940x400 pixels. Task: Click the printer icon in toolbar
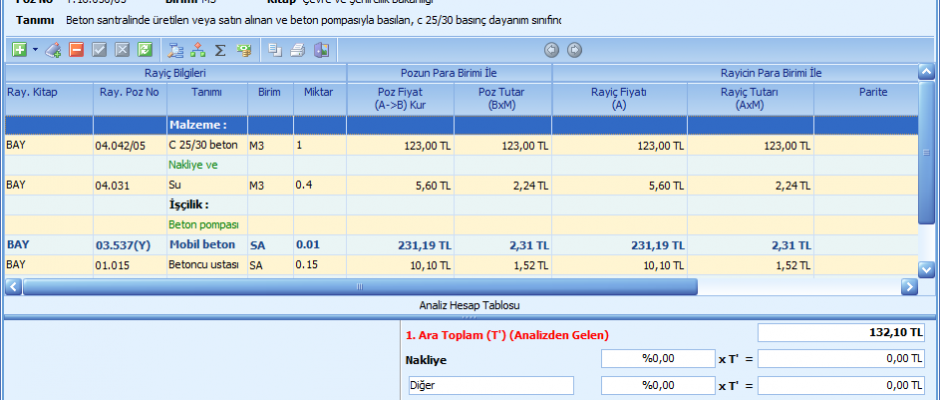click(x=298, y=49)
